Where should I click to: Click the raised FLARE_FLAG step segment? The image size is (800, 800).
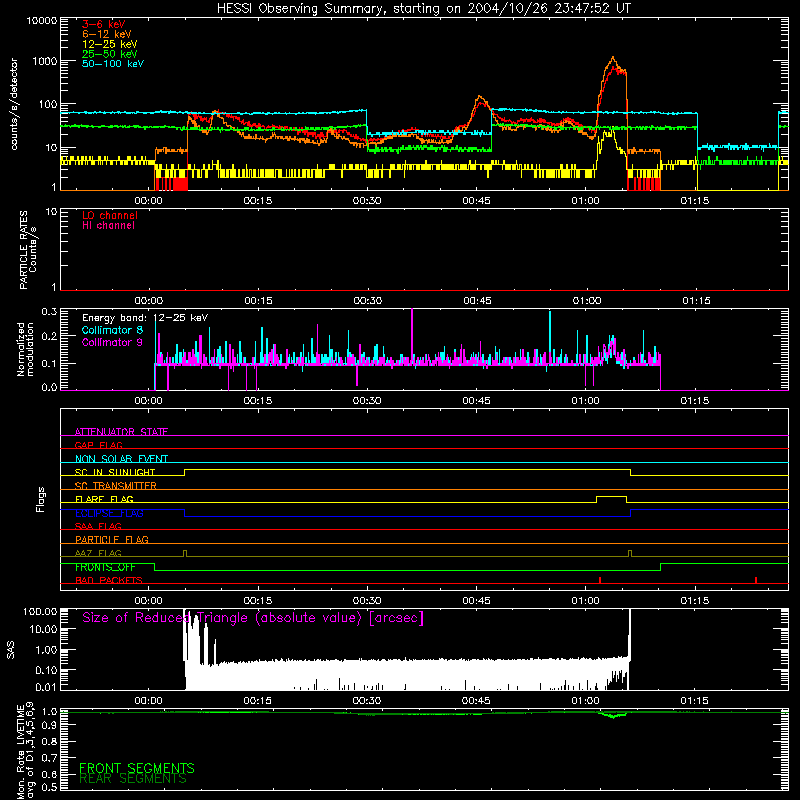(611, 496)
